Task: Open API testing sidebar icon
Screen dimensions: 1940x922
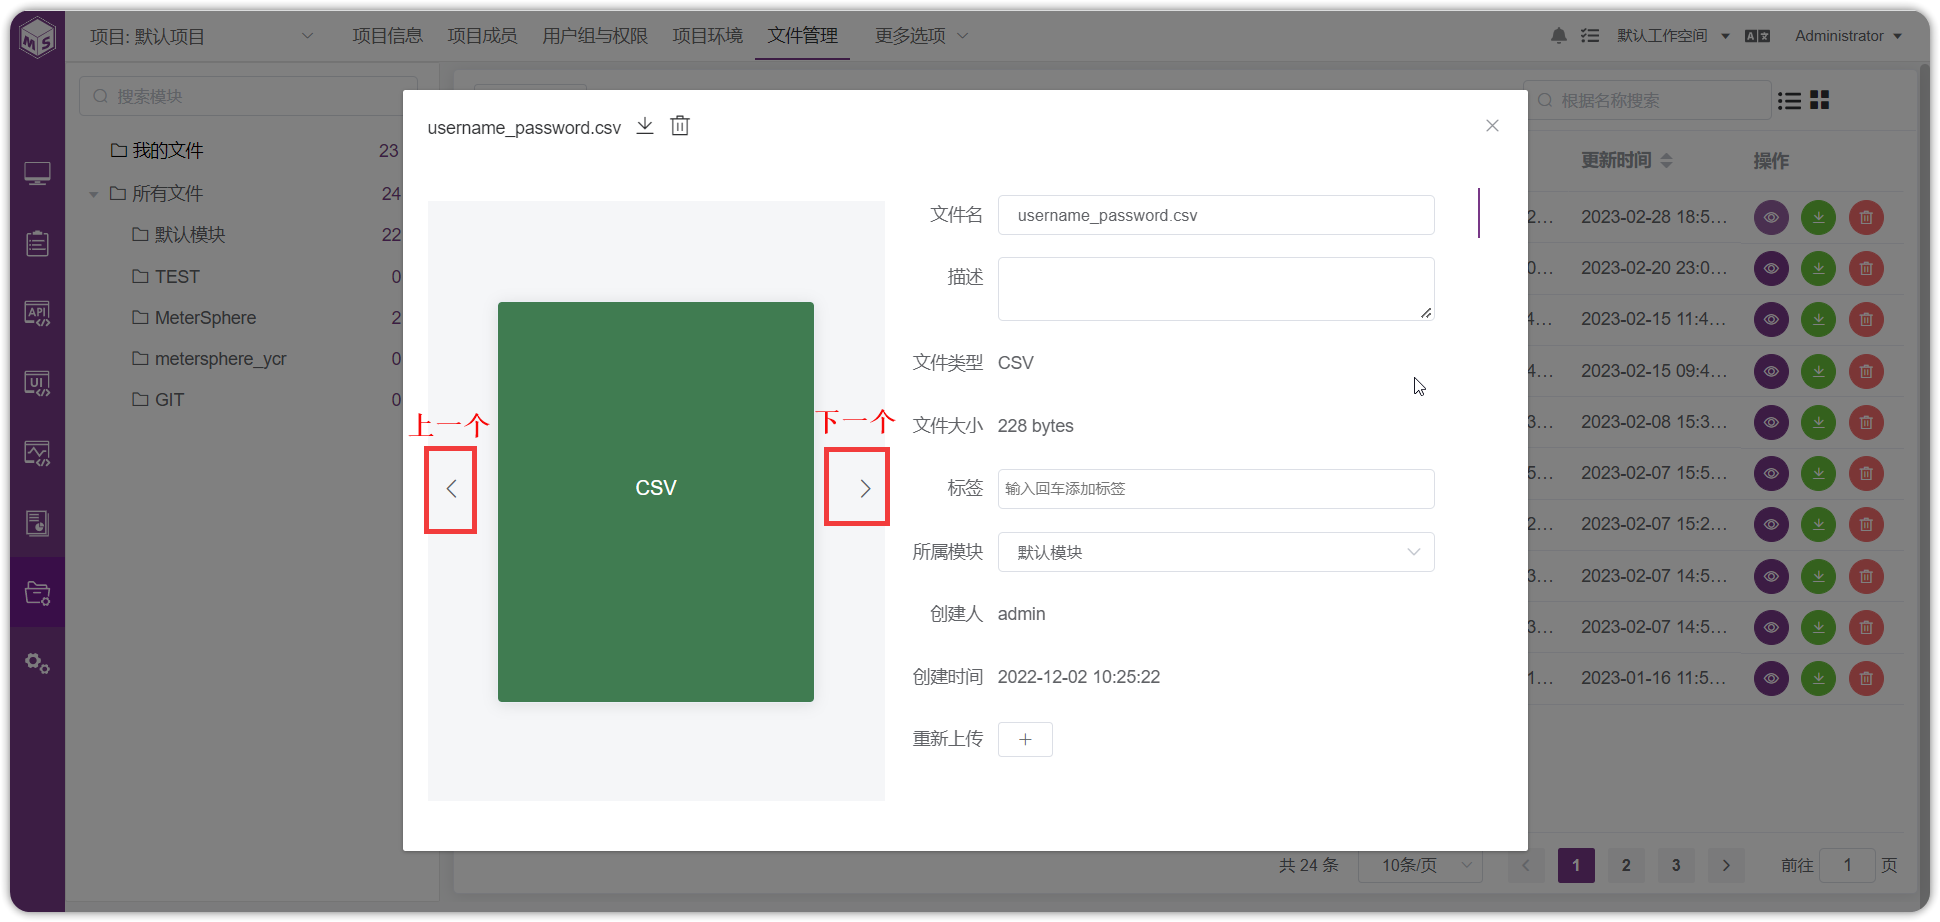Action: [37, 314]
